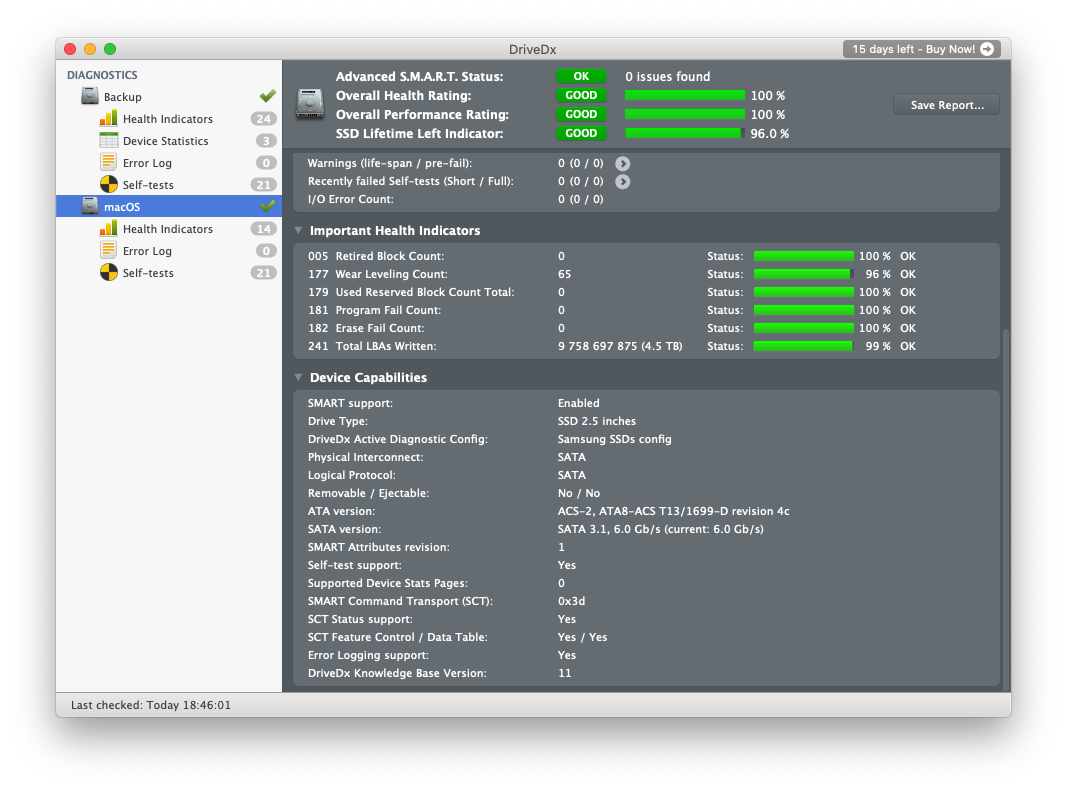1067x791 pixels.
Task: Click the 9 758 697 875 (4.5 TB) value
Action: pos(620,346)
